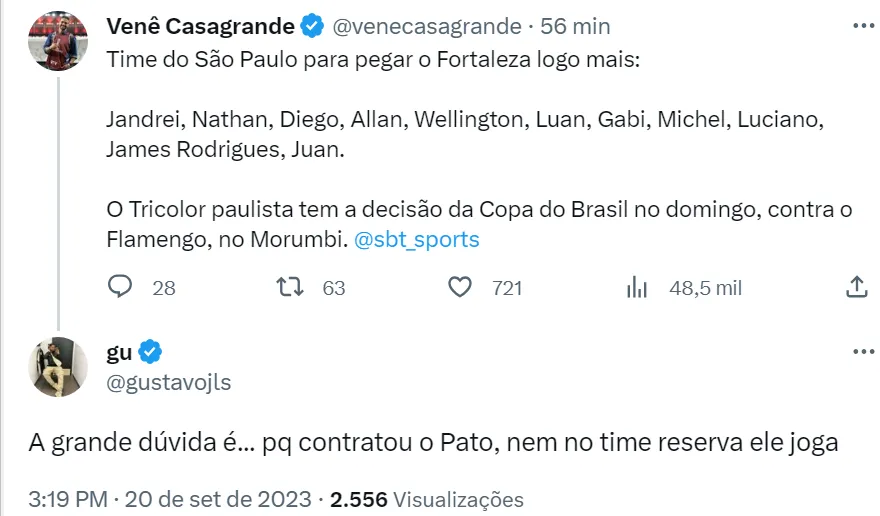Open Venê Casagrande's profile picture
This screenshot has height=516, width=880.
[59, 41]
